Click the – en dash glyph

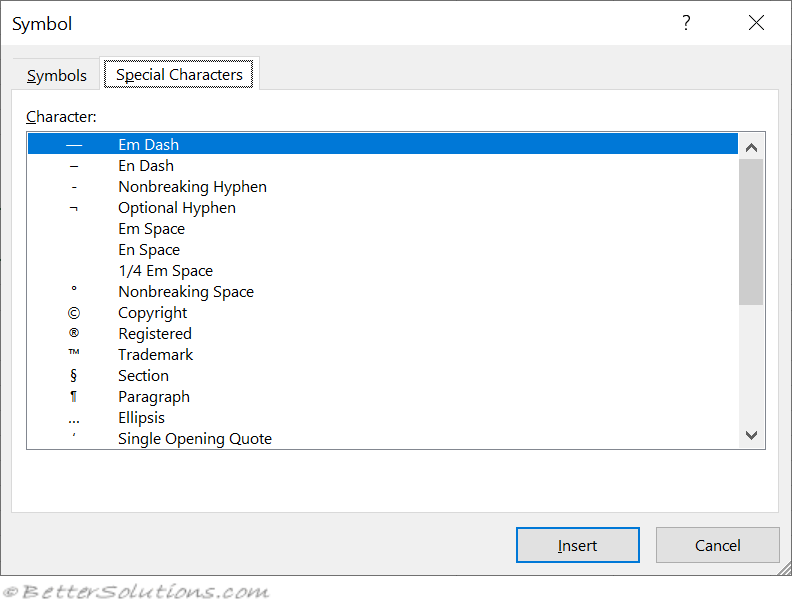pos(74,166)
